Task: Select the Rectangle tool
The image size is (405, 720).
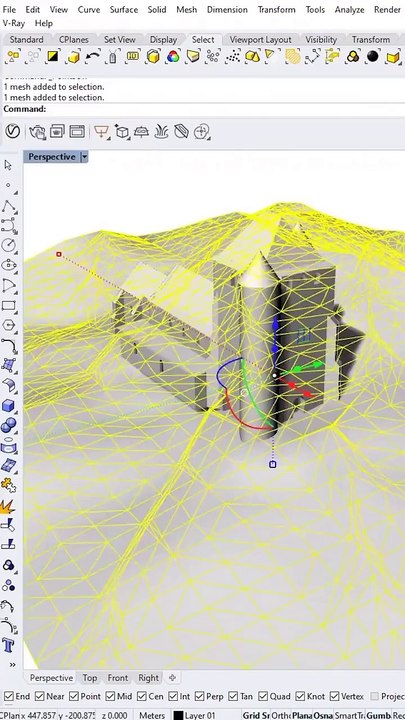Action: 9,305
